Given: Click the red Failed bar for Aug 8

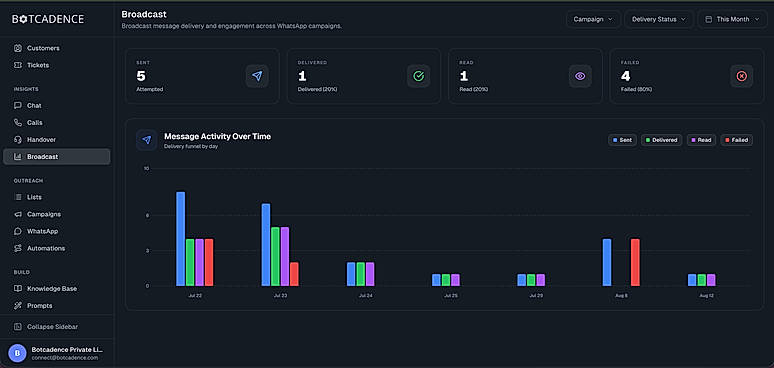Looking at the screenshot, I should (635, 262).
